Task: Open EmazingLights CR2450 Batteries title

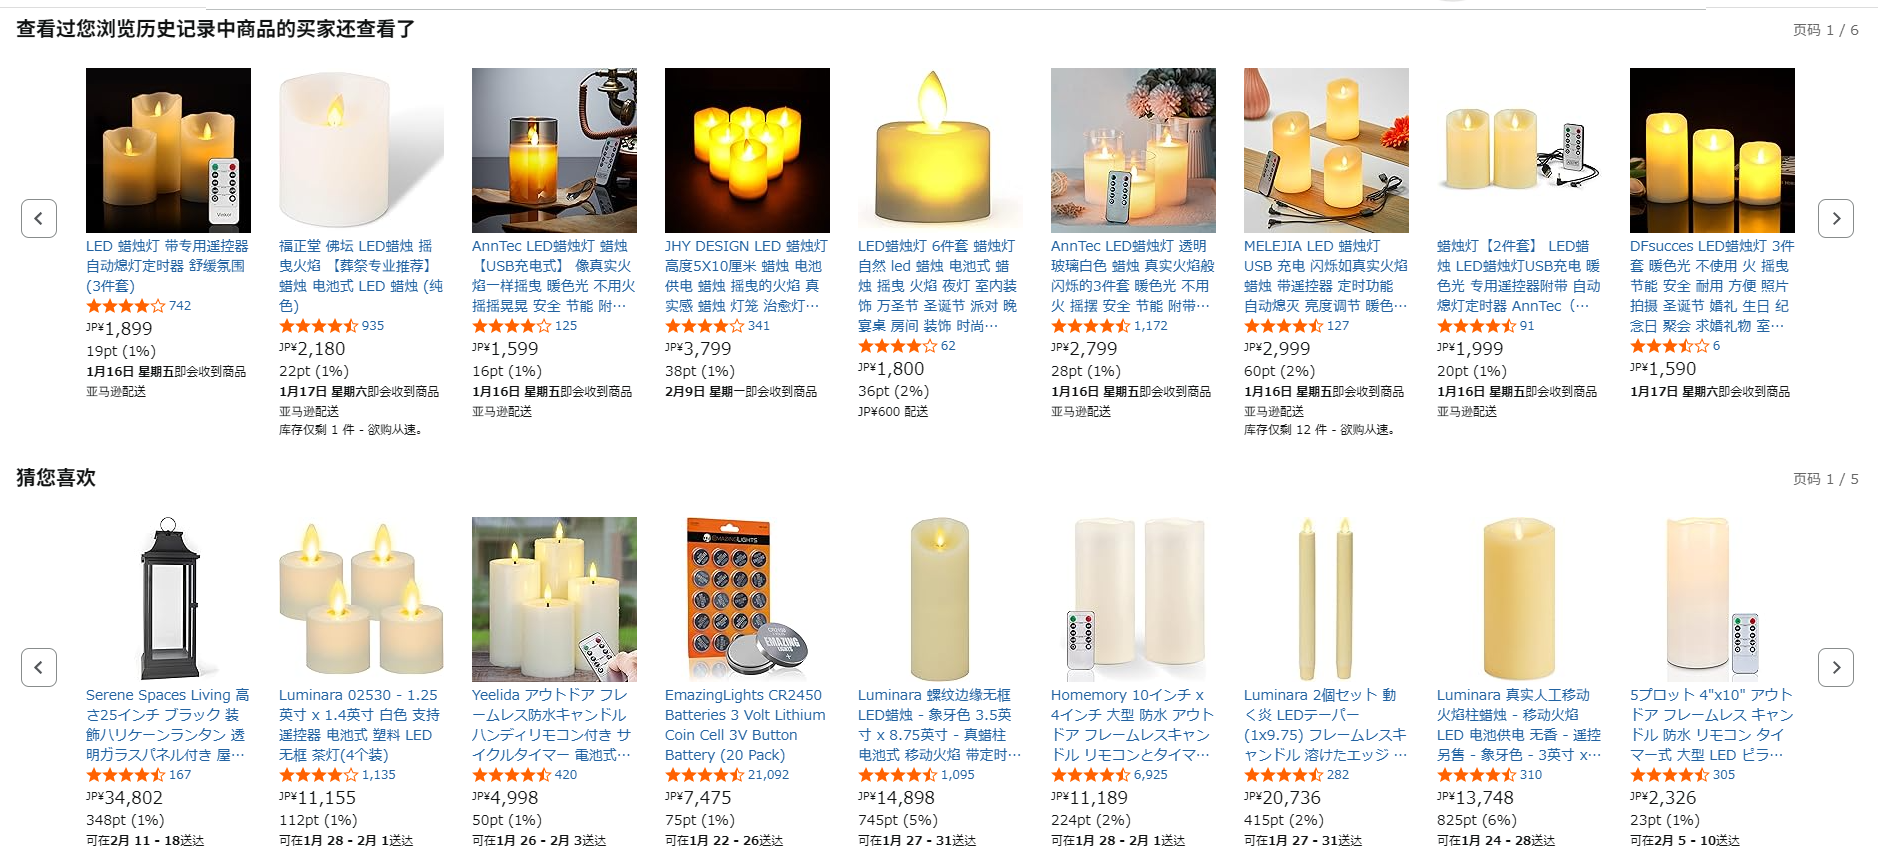Action: point(746,725)
